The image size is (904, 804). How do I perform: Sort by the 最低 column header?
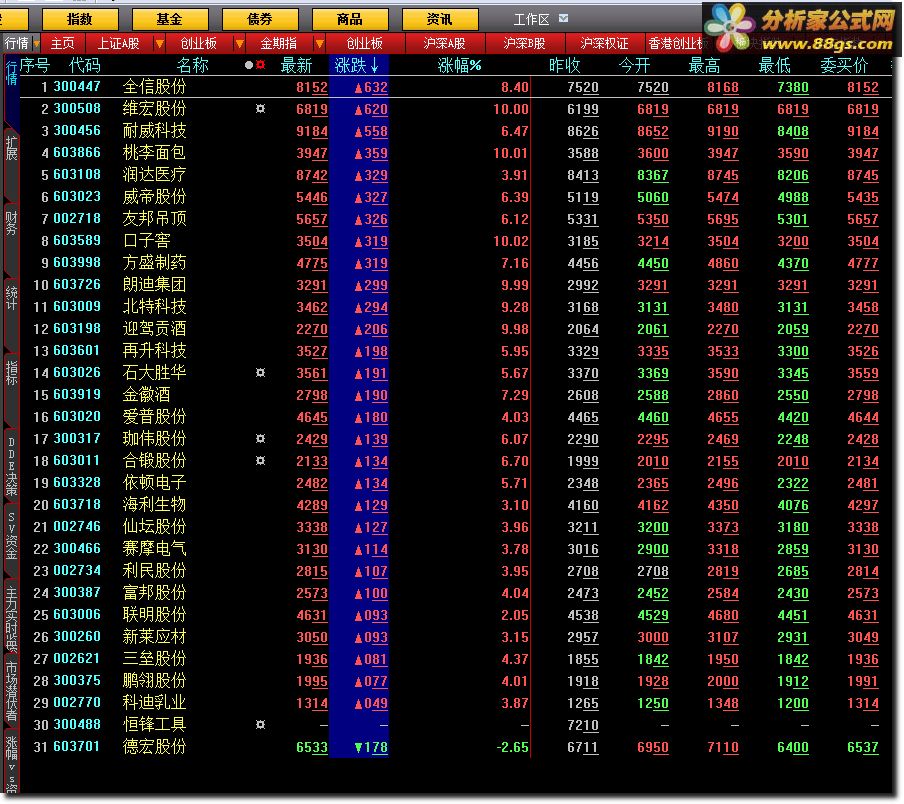(774, 65)
